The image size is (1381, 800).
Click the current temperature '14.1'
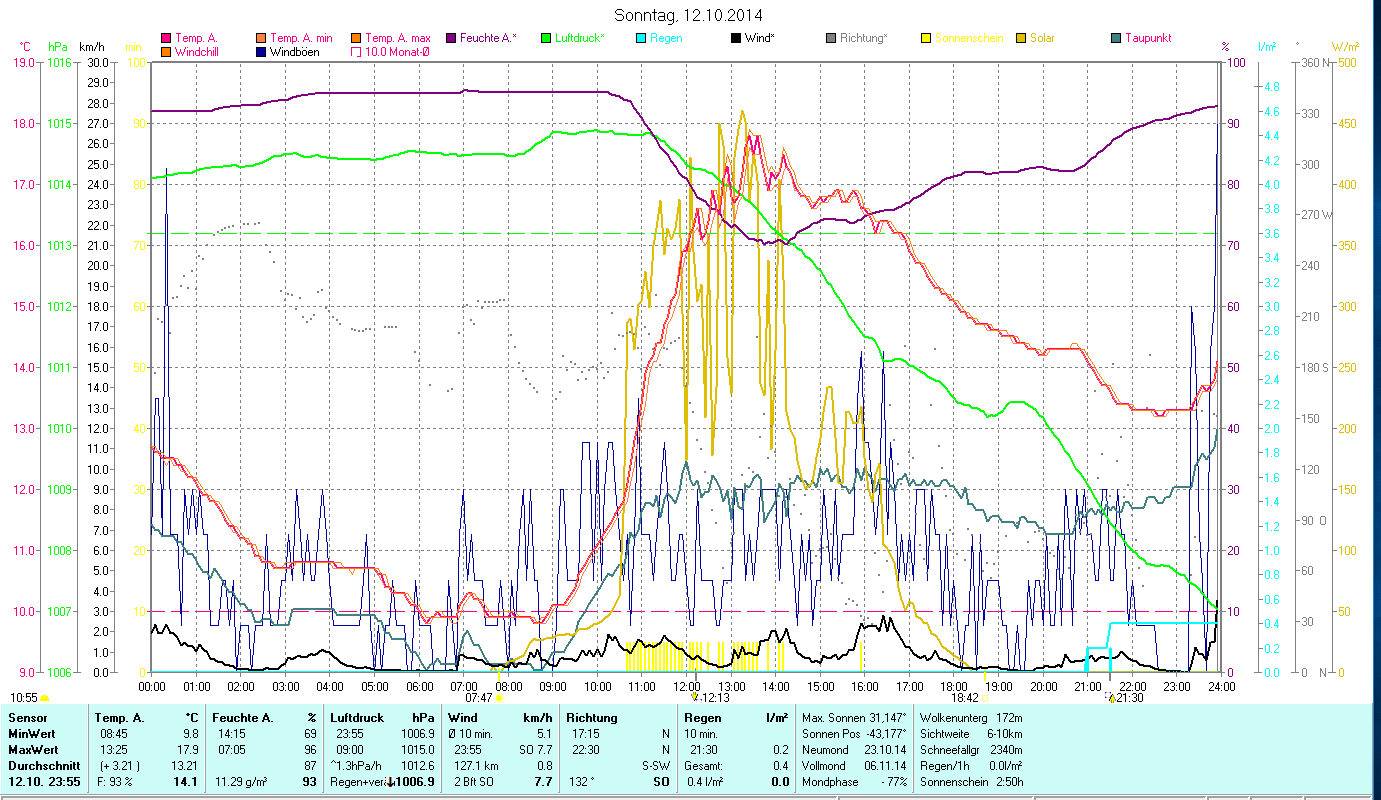pyautogui.click(x=186, y=782)
